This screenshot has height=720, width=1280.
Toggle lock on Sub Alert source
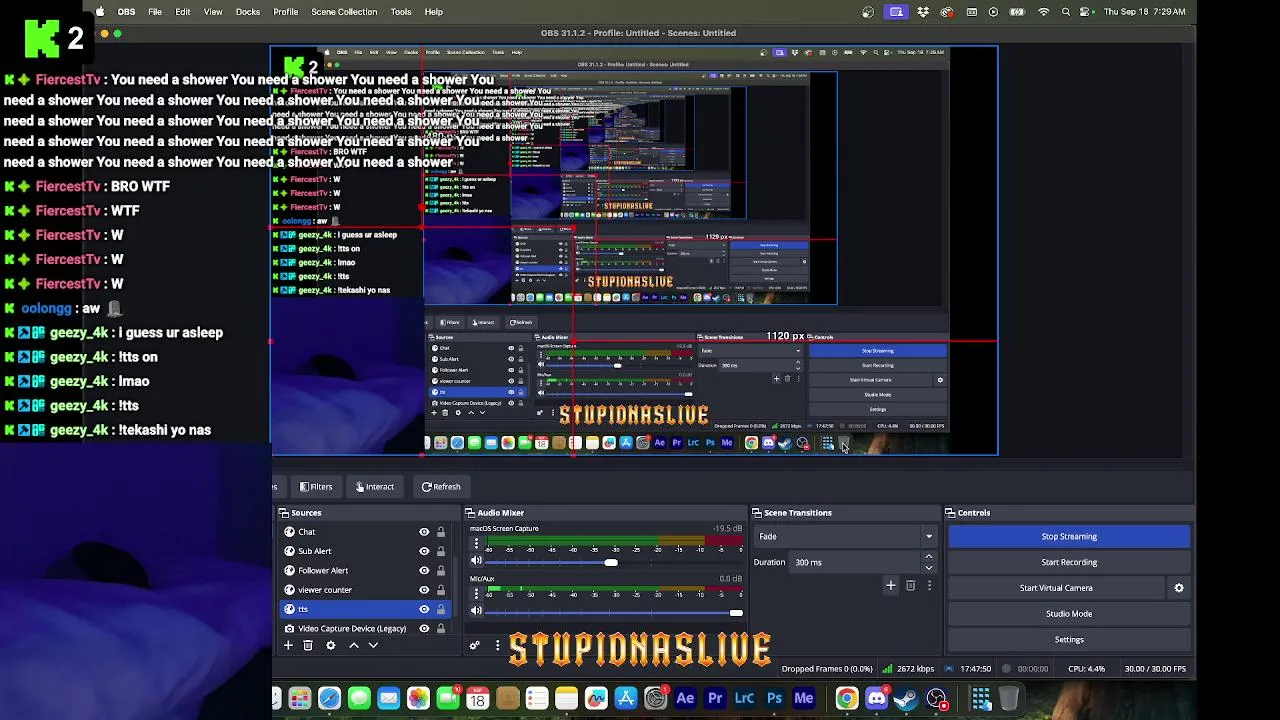click(440, 551)
